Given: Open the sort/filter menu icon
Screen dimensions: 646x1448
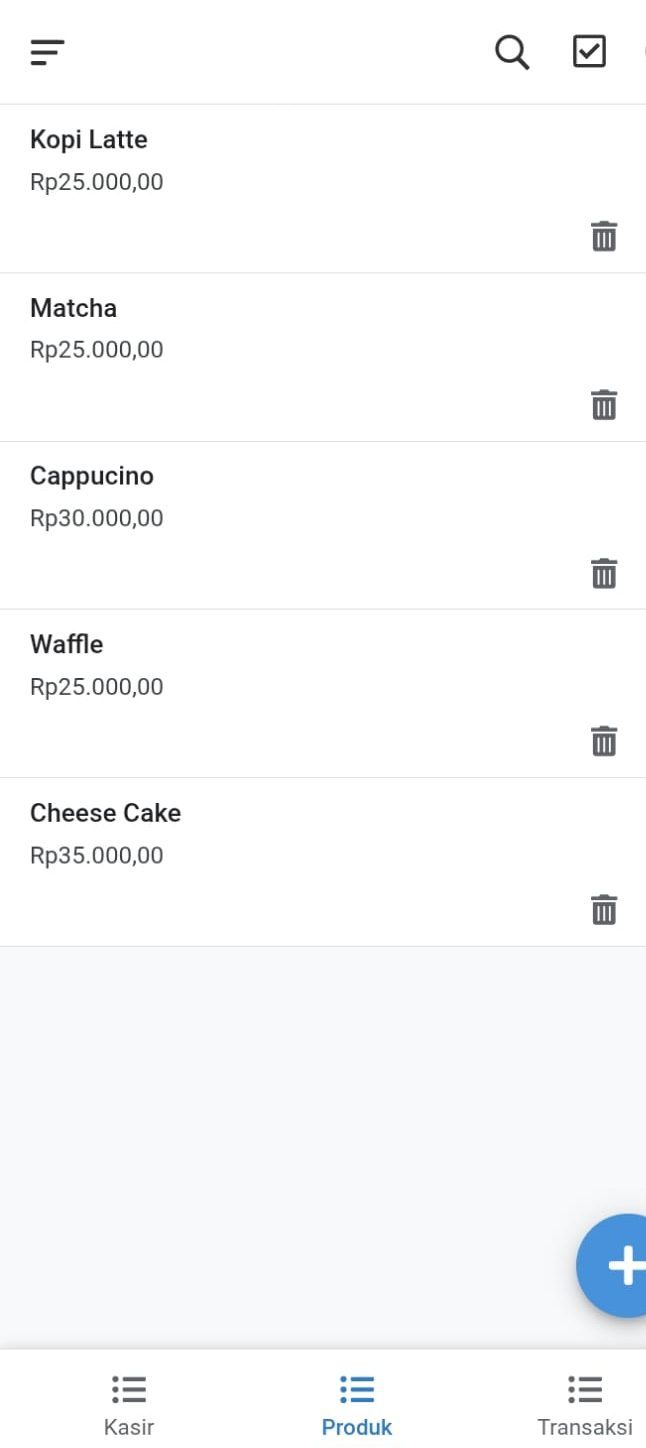Looking at the screenshot, I should (47, 52).
